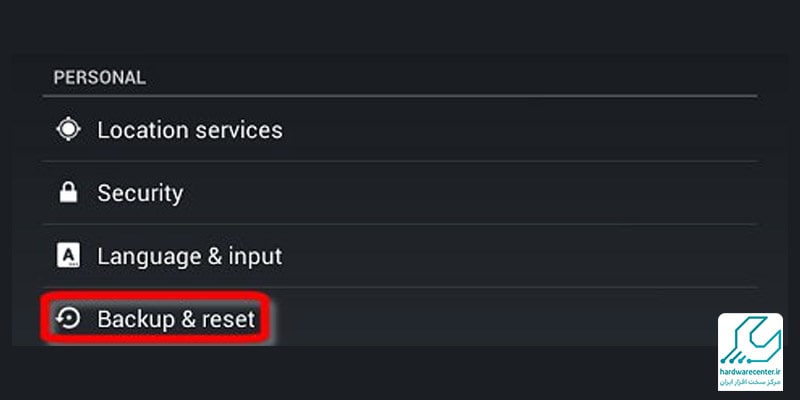Viewport: 800px width, 400px height.
Task: Tap the Language & input letter A icon
Action: click(x=68, y=256)
